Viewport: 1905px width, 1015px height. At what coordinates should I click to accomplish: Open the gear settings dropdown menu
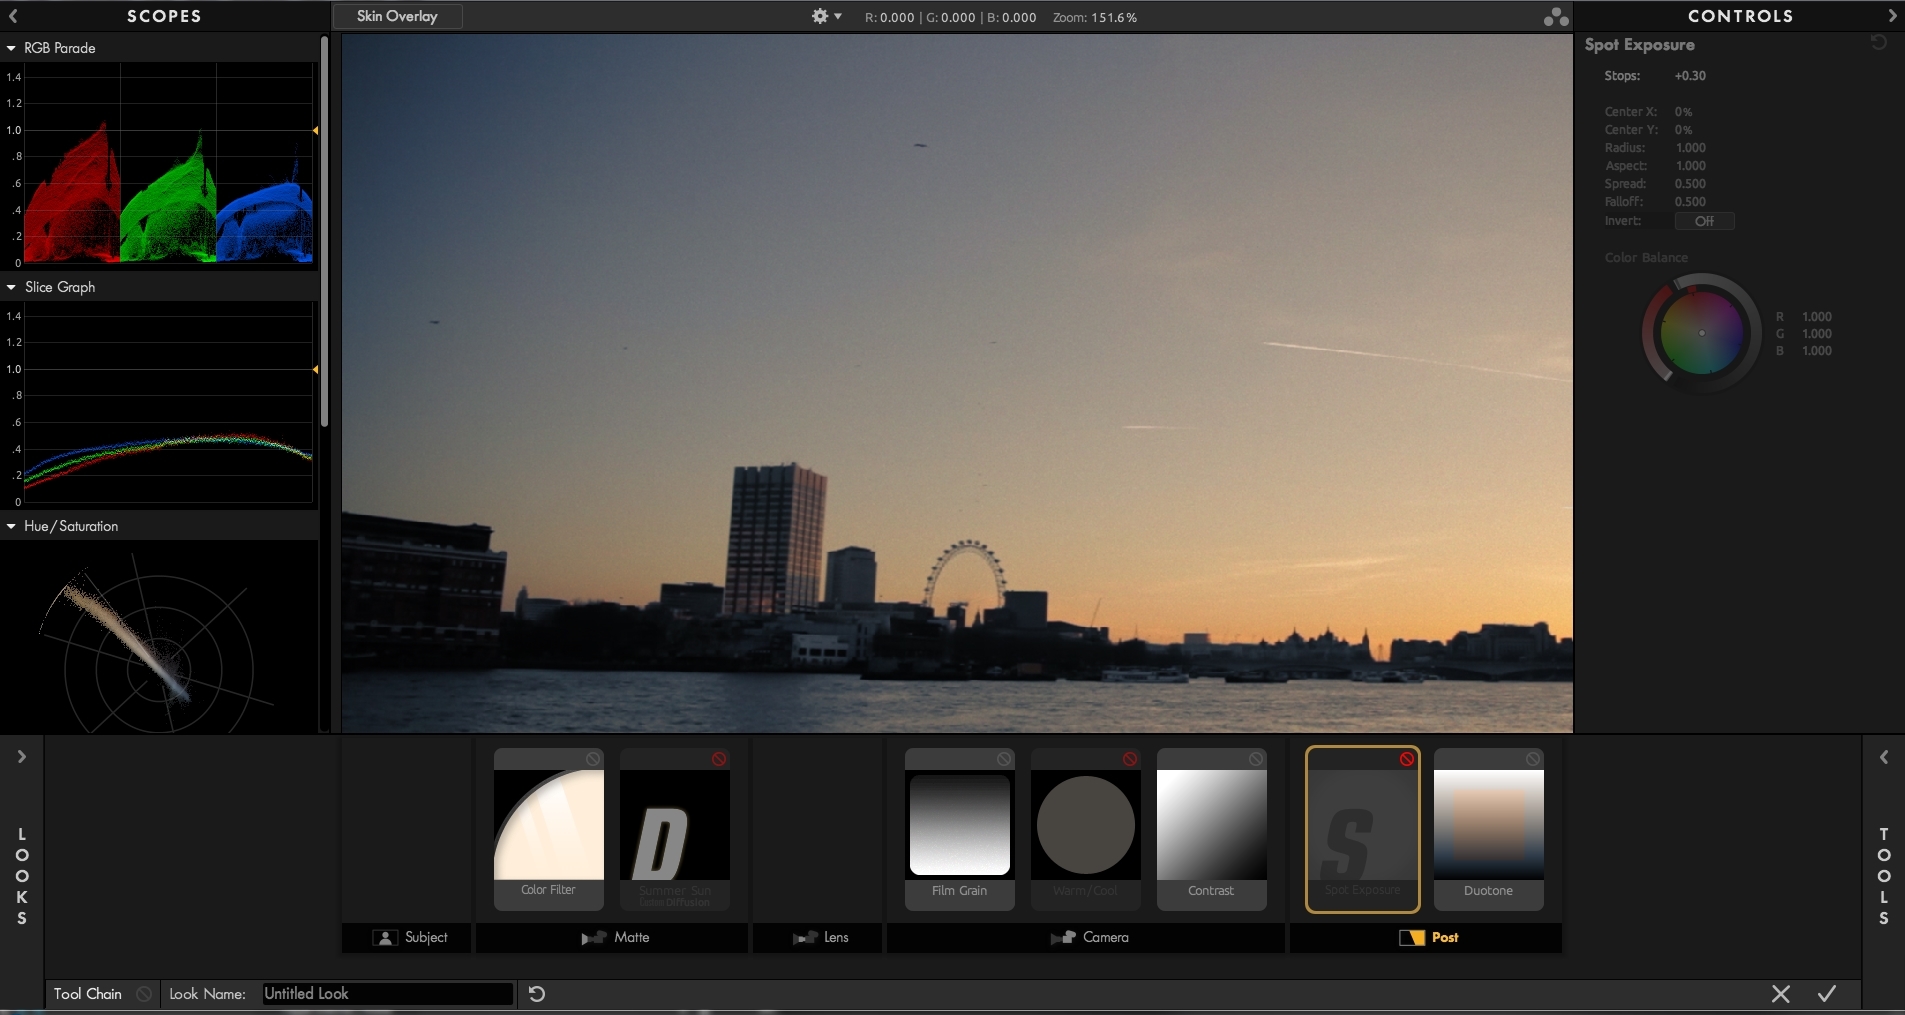[826, 16]
